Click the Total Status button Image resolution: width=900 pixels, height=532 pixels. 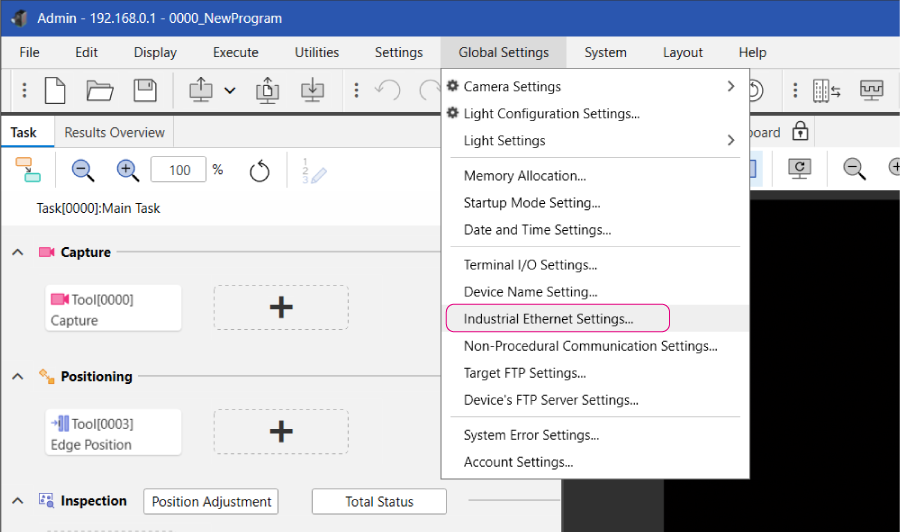tap(379, 502)
